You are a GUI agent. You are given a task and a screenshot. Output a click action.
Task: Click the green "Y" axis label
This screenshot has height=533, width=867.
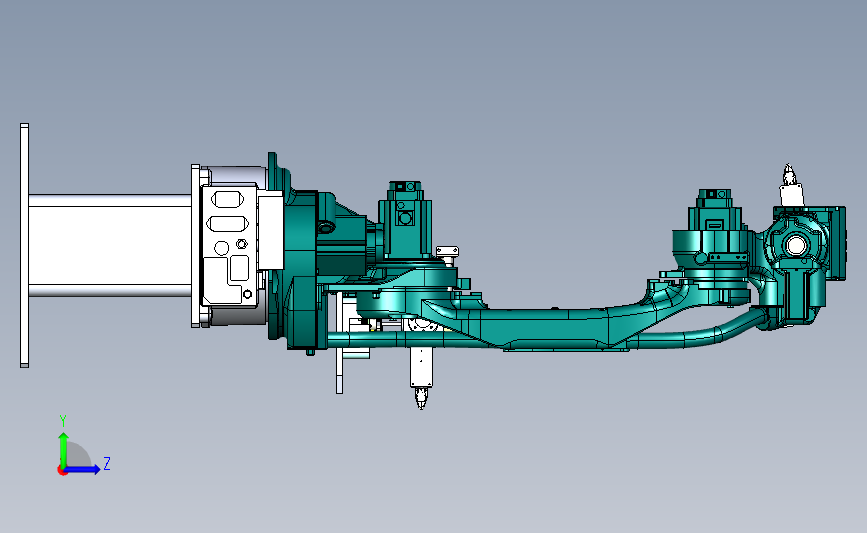point(63,422)
